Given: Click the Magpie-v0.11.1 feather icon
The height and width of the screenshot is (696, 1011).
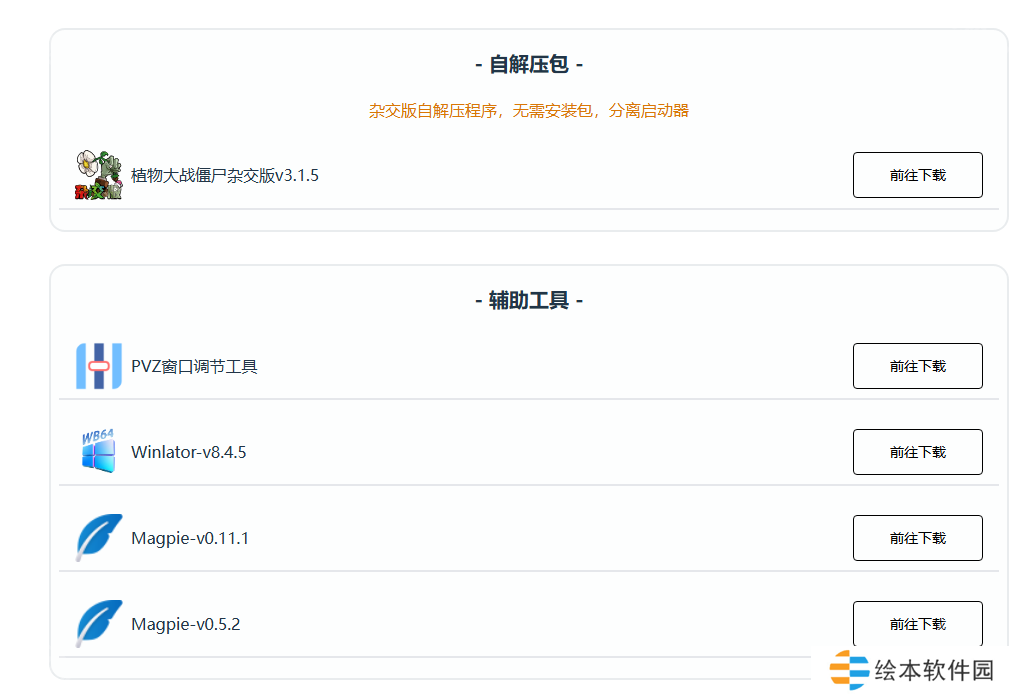Looking at the screenshot, I should [98, 538].
